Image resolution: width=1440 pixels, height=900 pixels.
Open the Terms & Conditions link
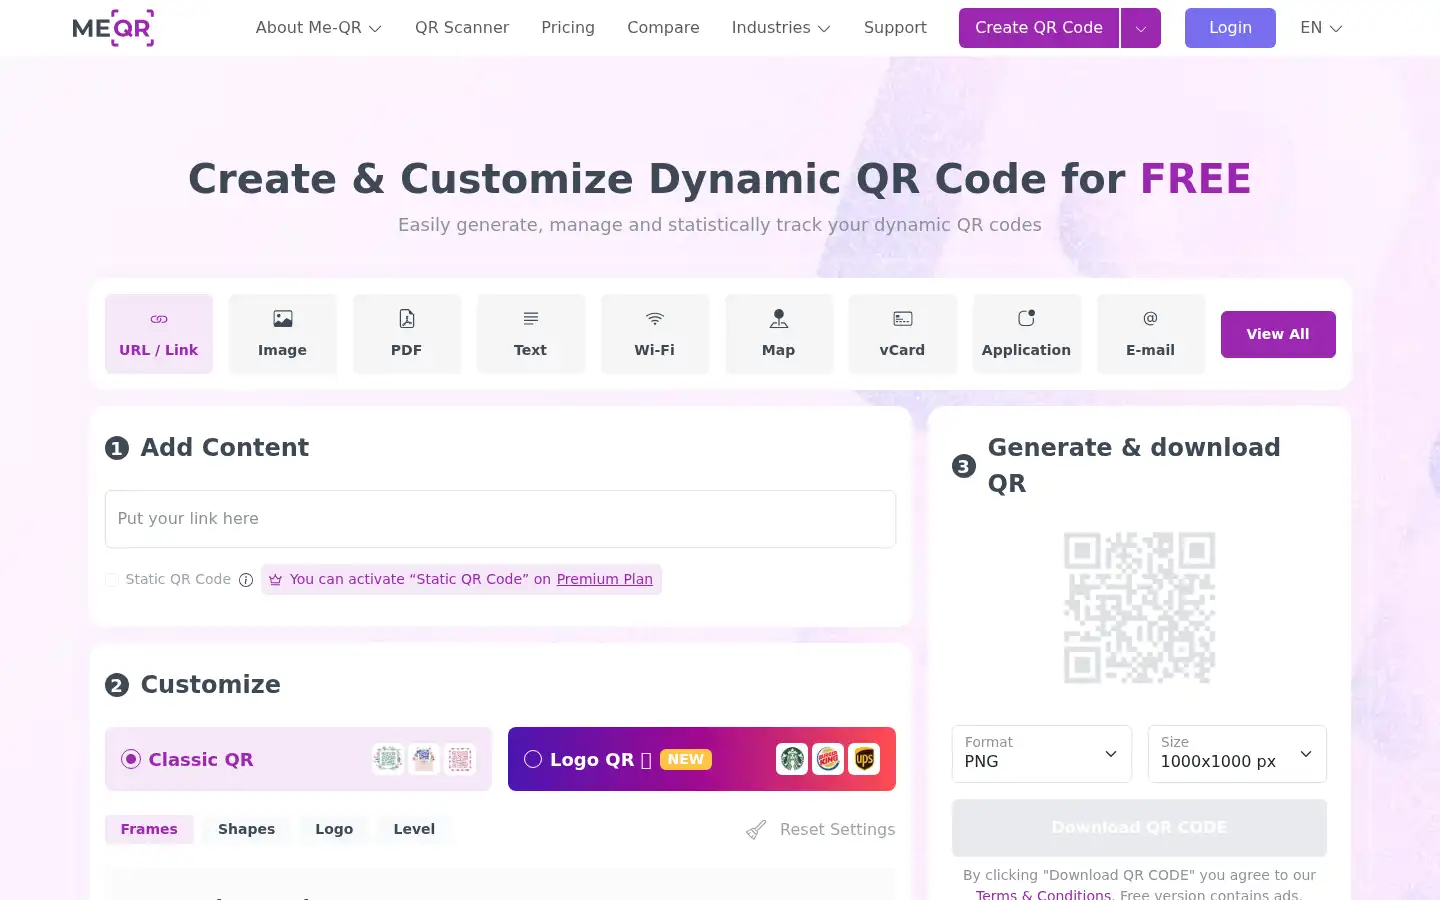click(x=1043, y=894)
